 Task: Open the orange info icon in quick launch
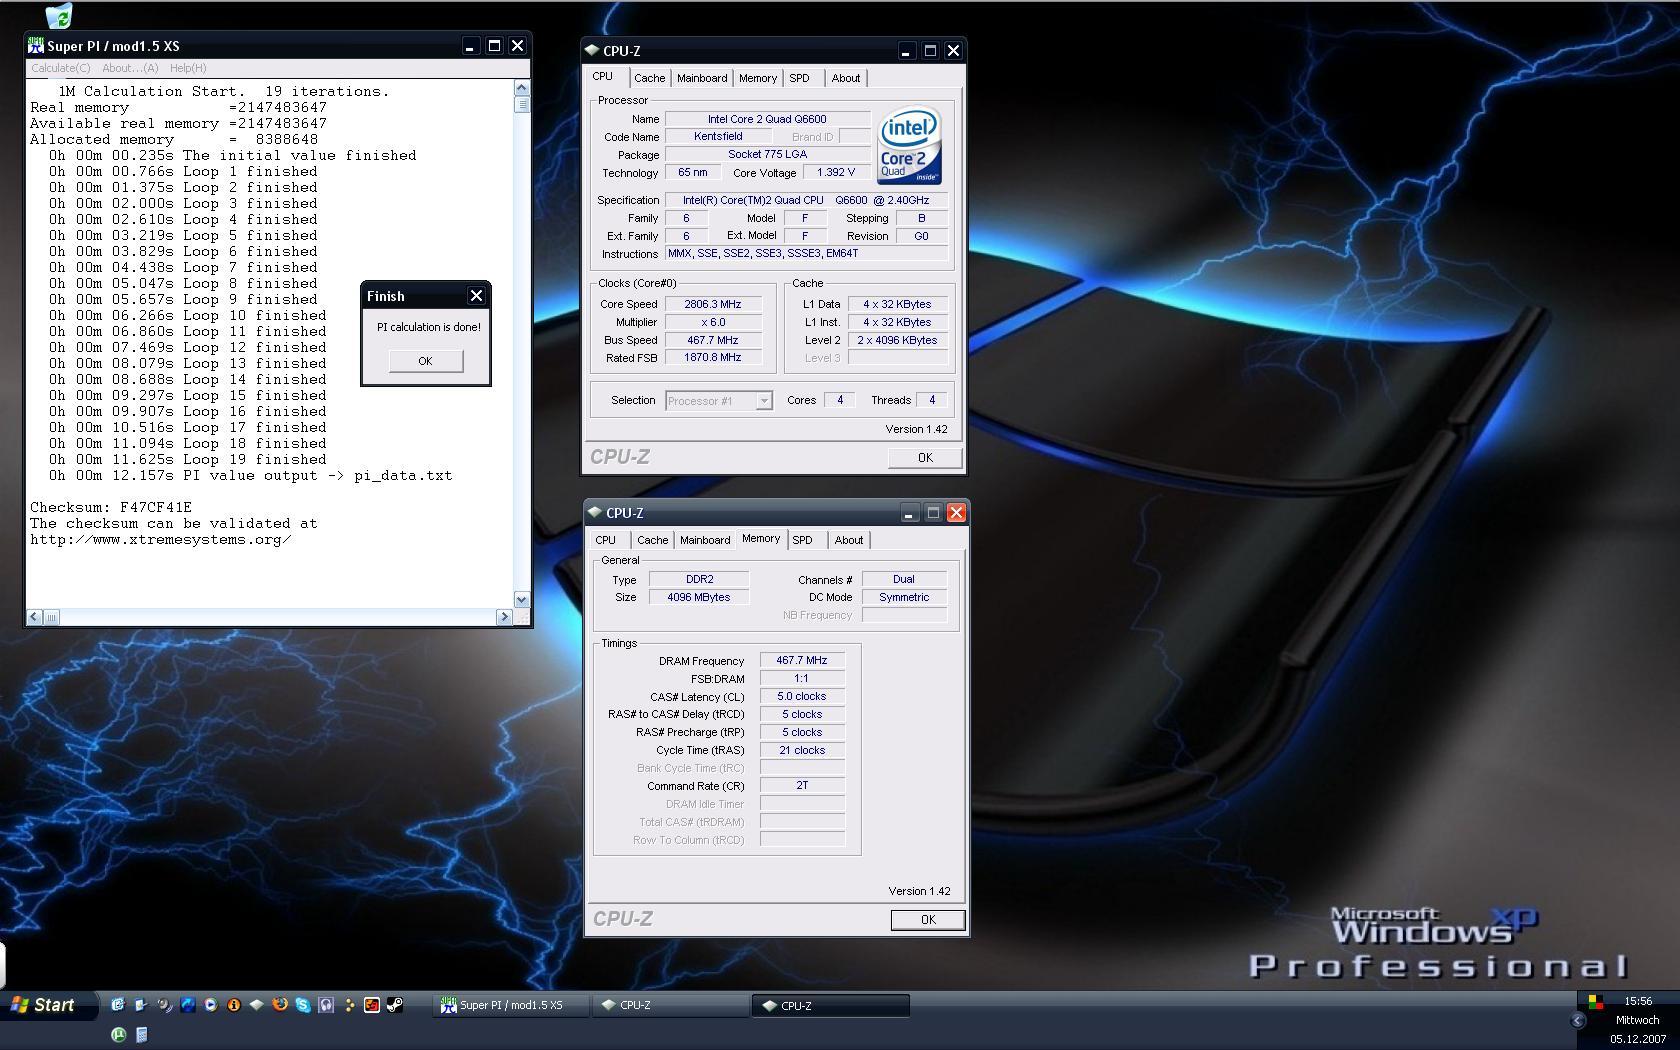234,1004
